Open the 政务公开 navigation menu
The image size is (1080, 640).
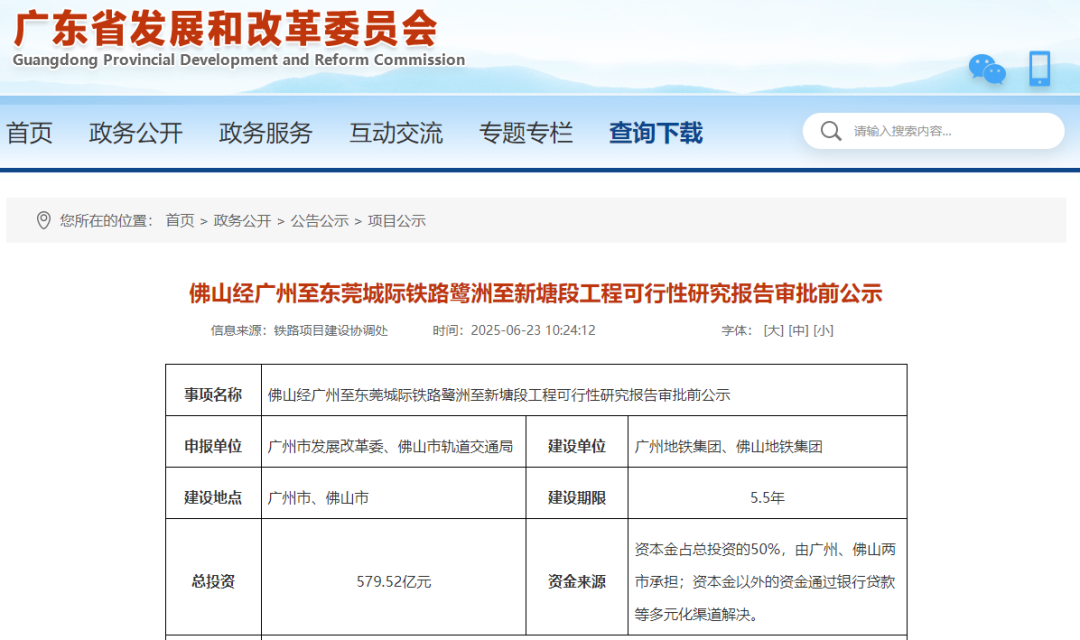136,133
